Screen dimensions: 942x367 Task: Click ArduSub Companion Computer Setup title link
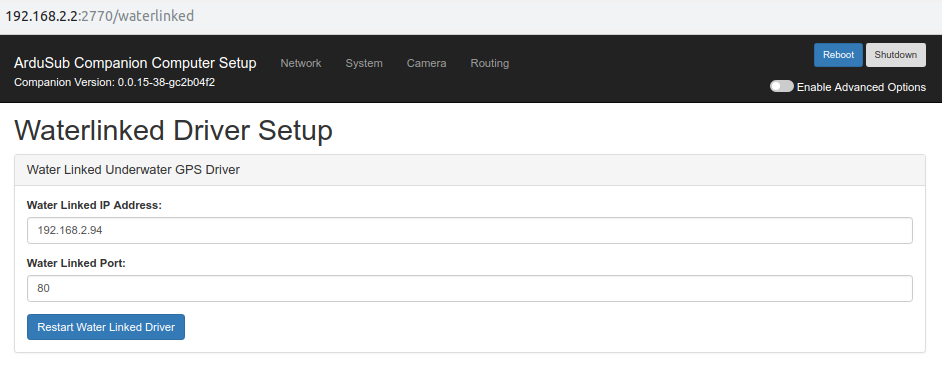135,63
